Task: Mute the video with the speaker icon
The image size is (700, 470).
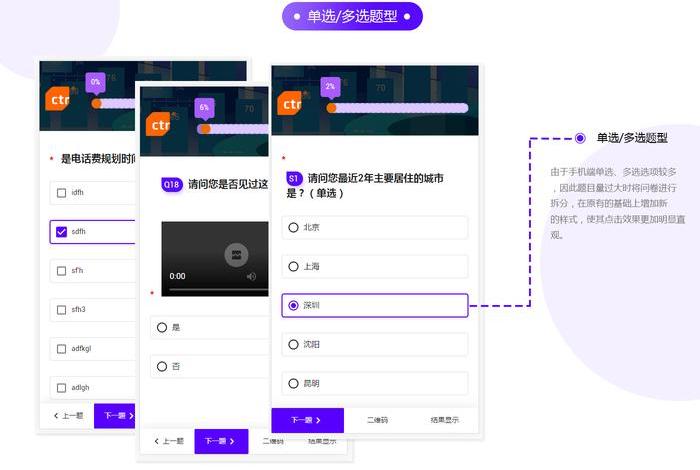Action: [251, 276]
